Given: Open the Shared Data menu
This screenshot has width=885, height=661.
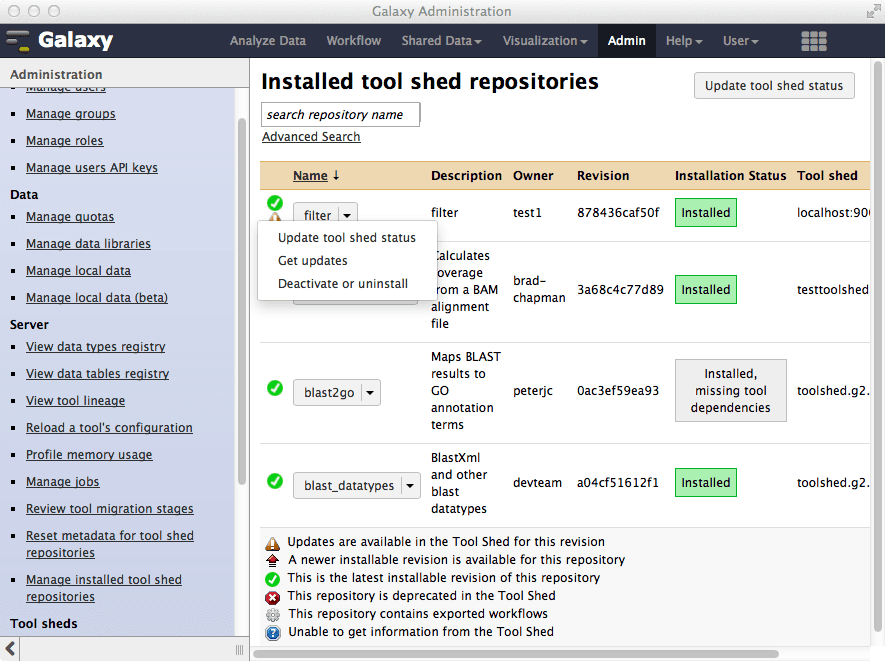Looking at the screenshot, I should pos(441,41).
